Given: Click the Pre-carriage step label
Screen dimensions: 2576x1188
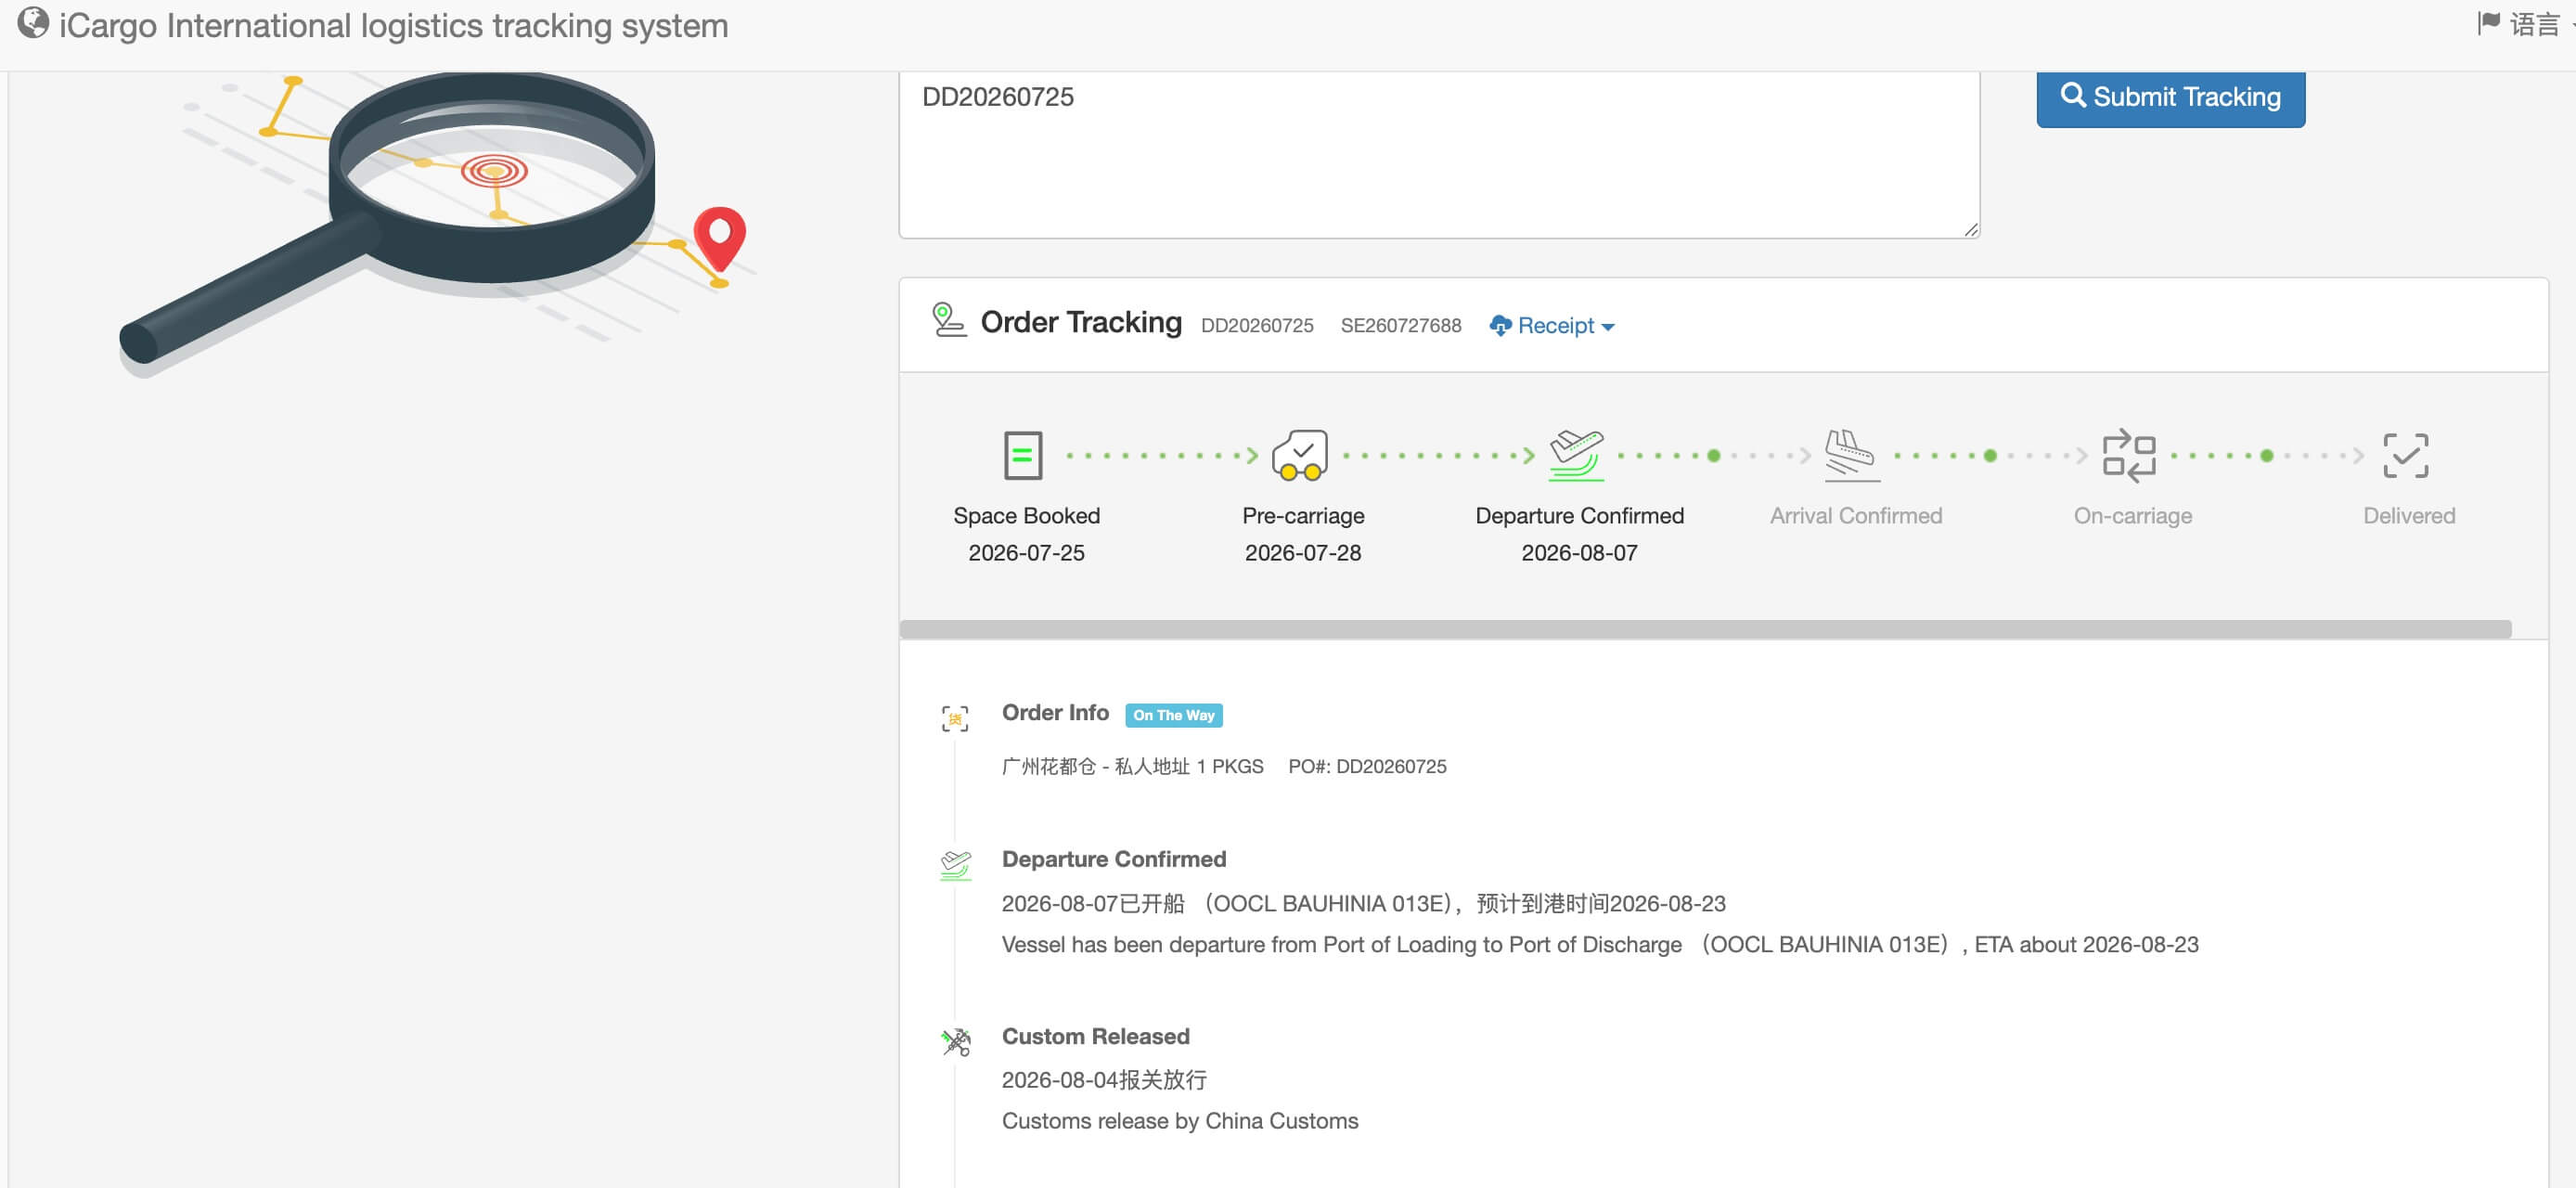Looking at the screenshot, I should (x=1302, y=516).
